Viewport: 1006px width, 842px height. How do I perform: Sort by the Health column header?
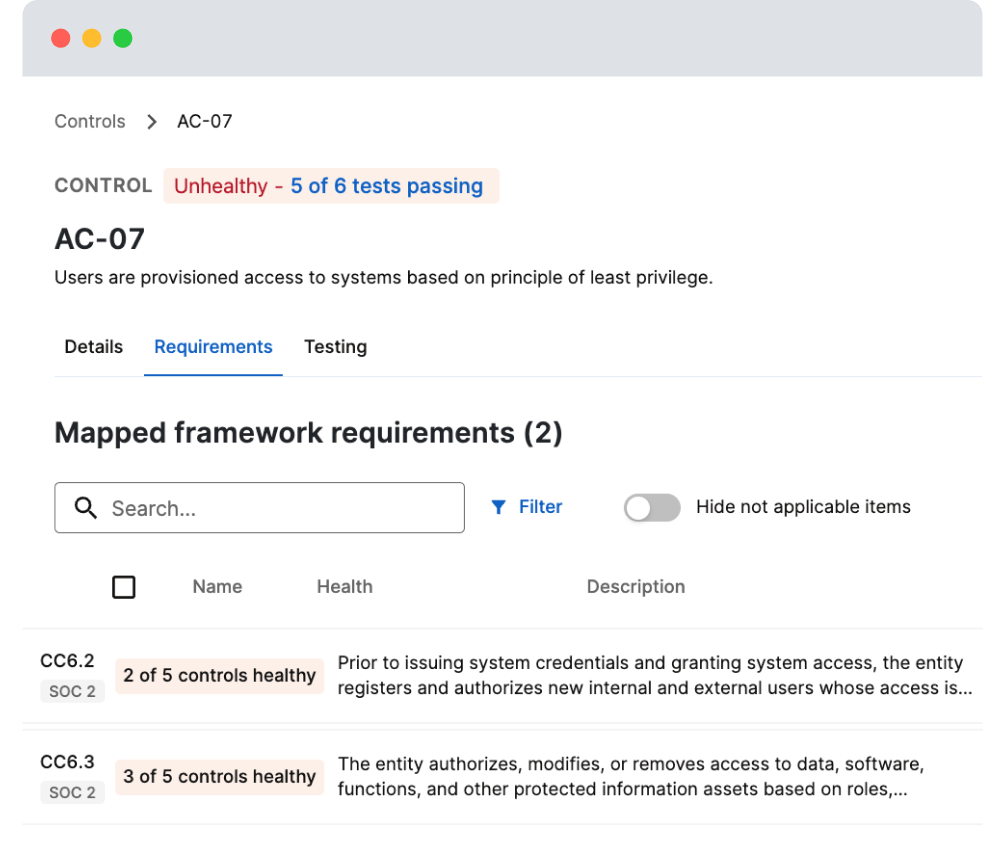(345, 587)
